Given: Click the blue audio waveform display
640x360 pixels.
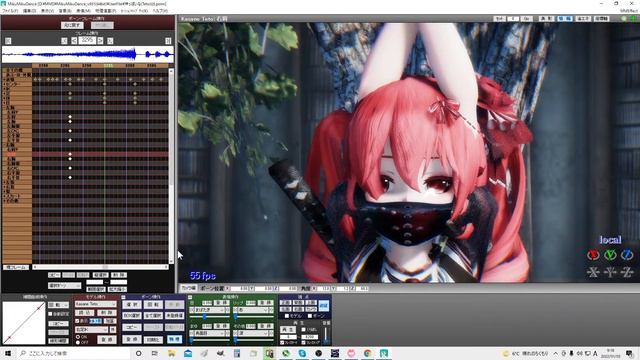Looking at the screenshot, I should click(x=87, y=54).
